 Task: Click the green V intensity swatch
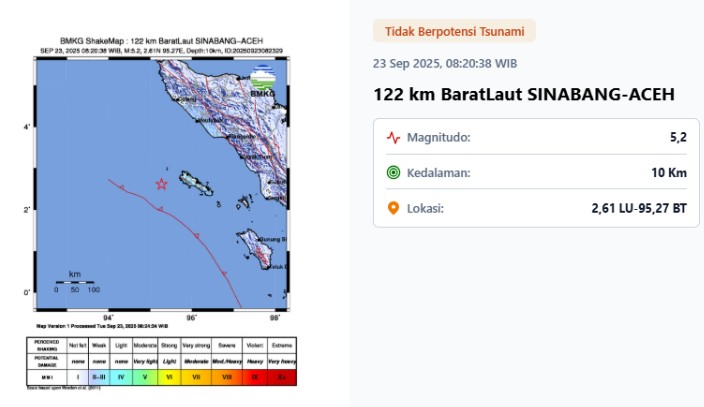click(145, 377)
